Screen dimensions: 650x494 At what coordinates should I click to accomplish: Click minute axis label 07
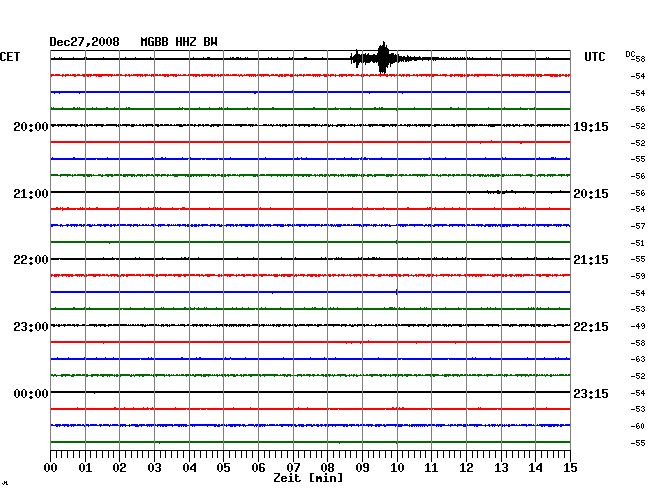[293, 468]
